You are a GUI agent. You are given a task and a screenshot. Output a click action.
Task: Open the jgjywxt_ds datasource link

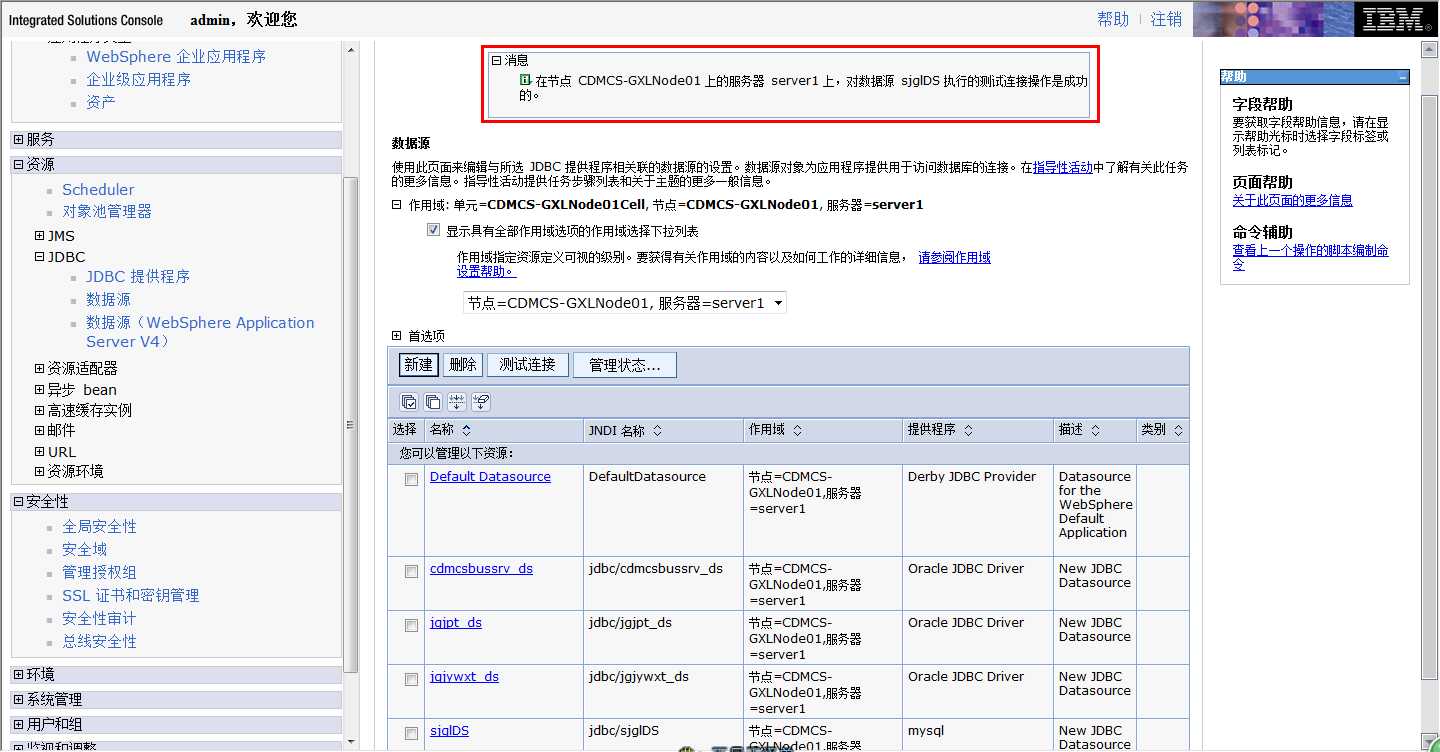(464, 677)
